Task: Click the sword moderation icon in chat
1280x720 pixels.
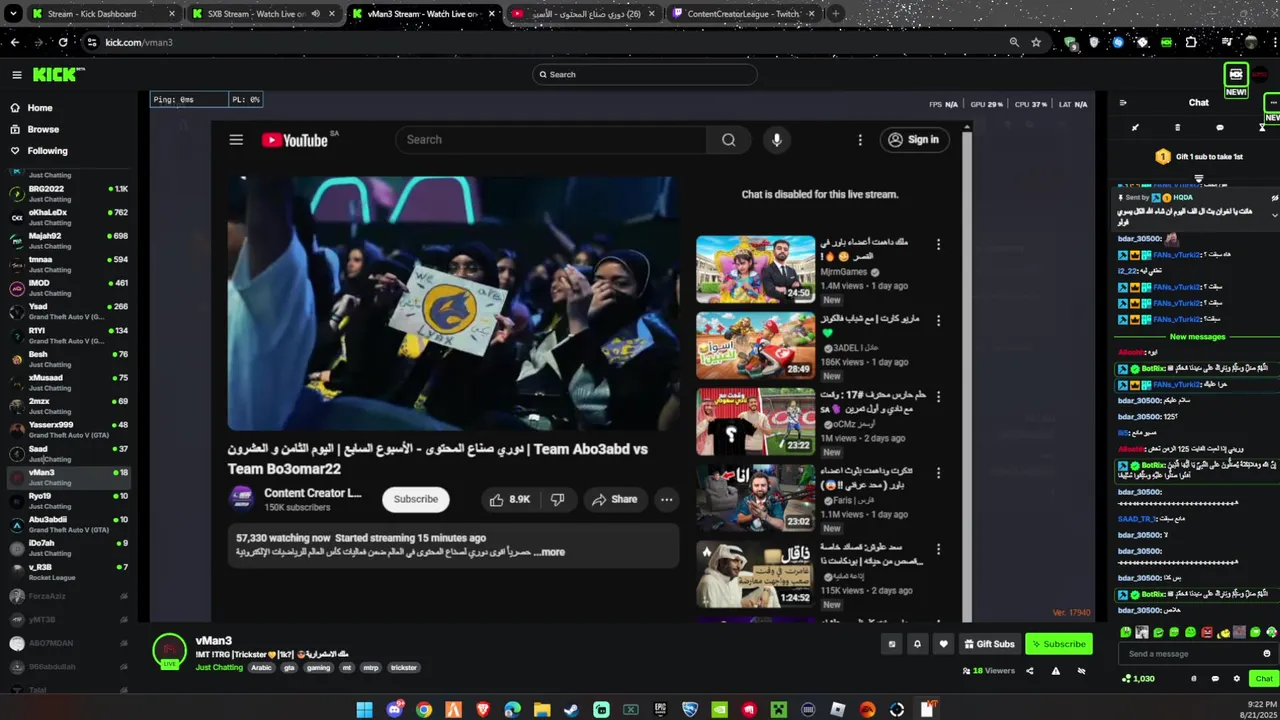Action: tap(1135, 128)
